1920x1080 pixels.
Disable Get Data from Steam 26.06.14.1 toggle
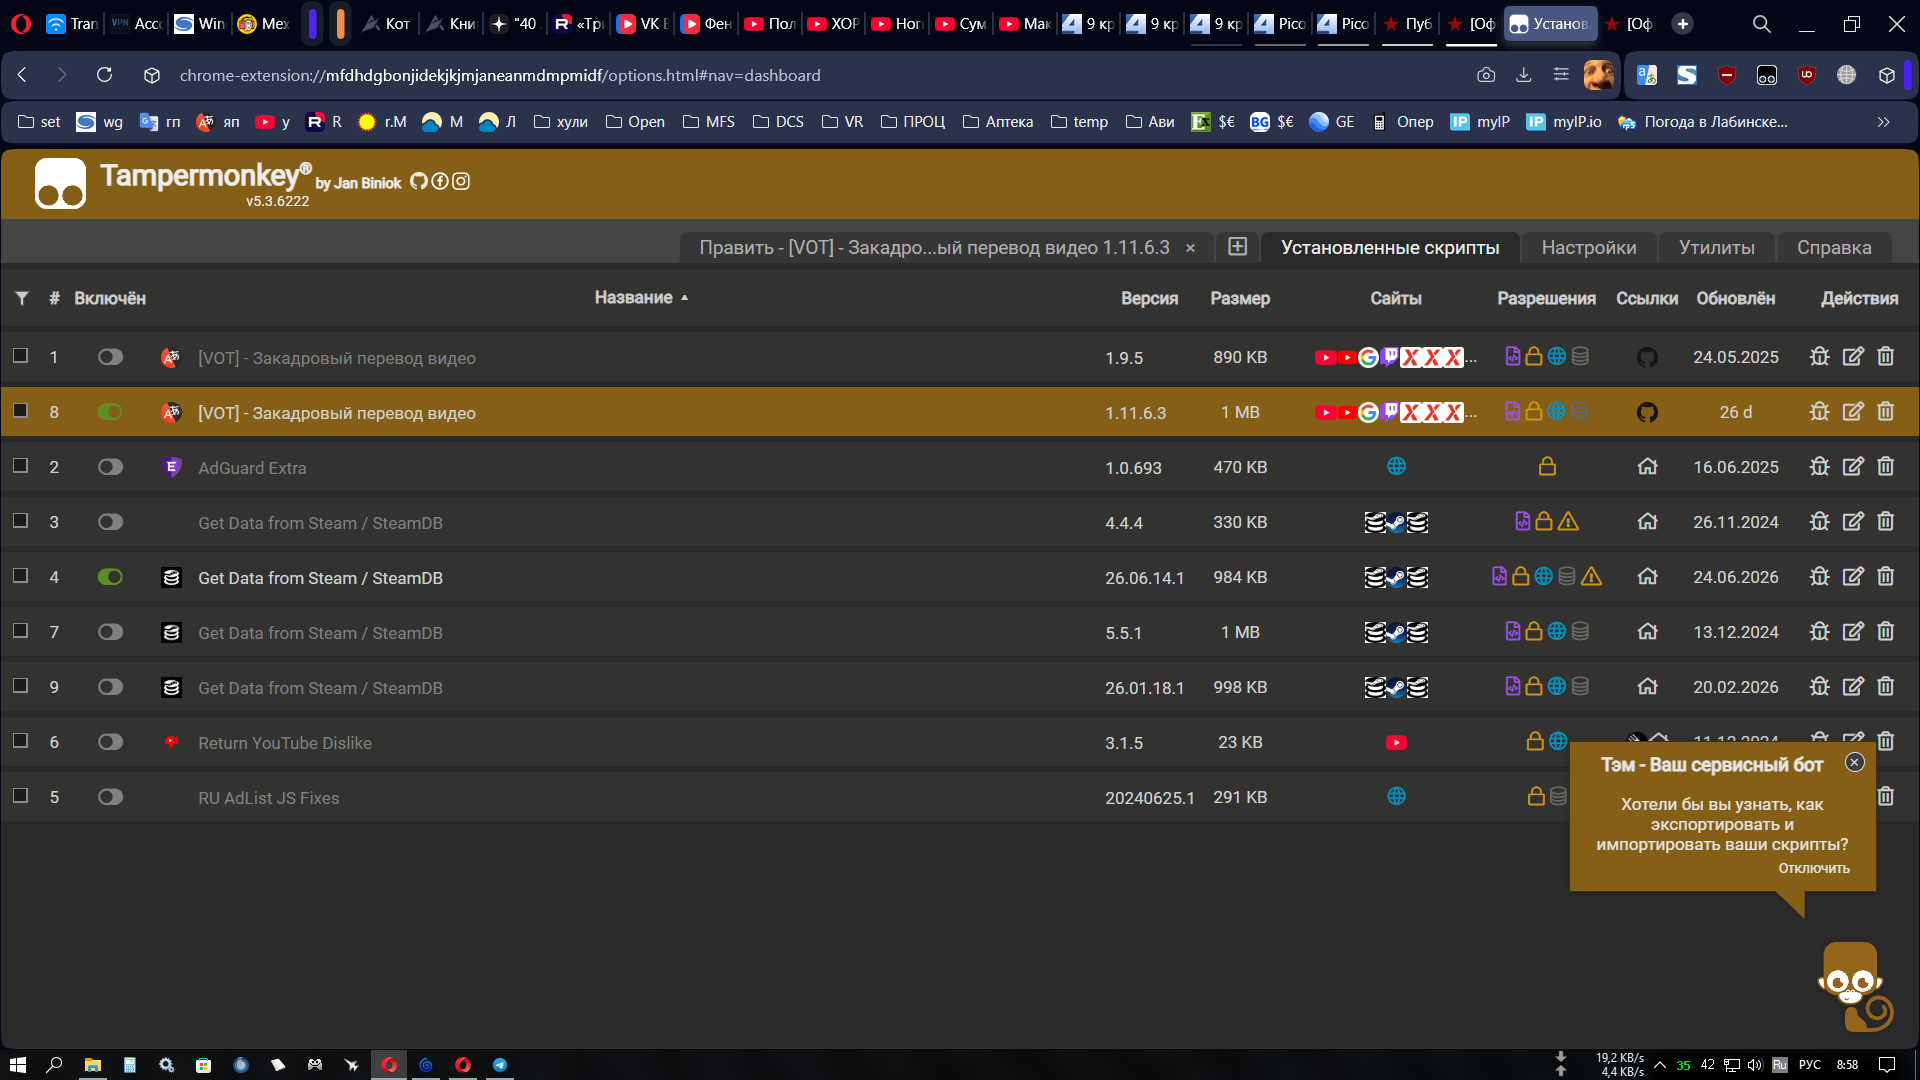tap(110, 577)
